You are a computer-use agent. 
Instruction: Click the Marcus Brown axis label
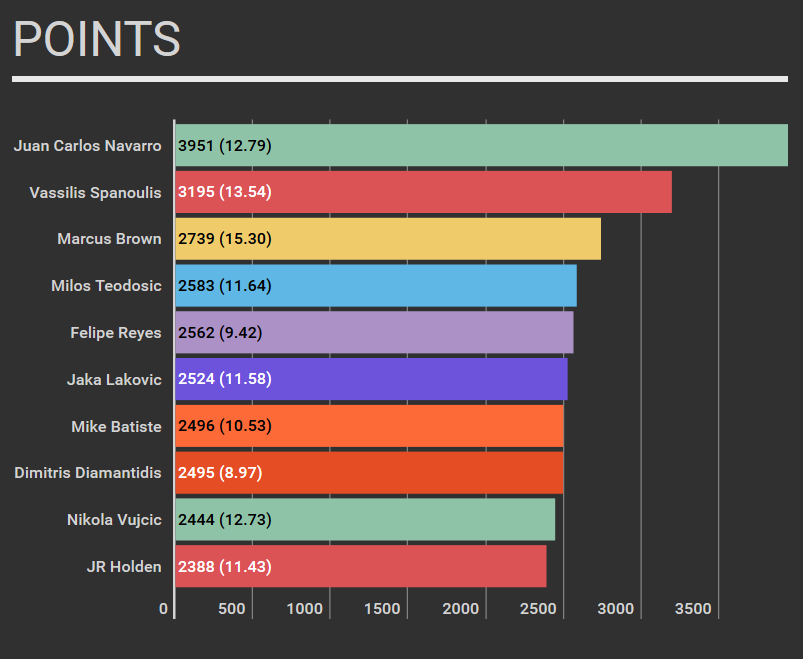(x=109, y=239)
